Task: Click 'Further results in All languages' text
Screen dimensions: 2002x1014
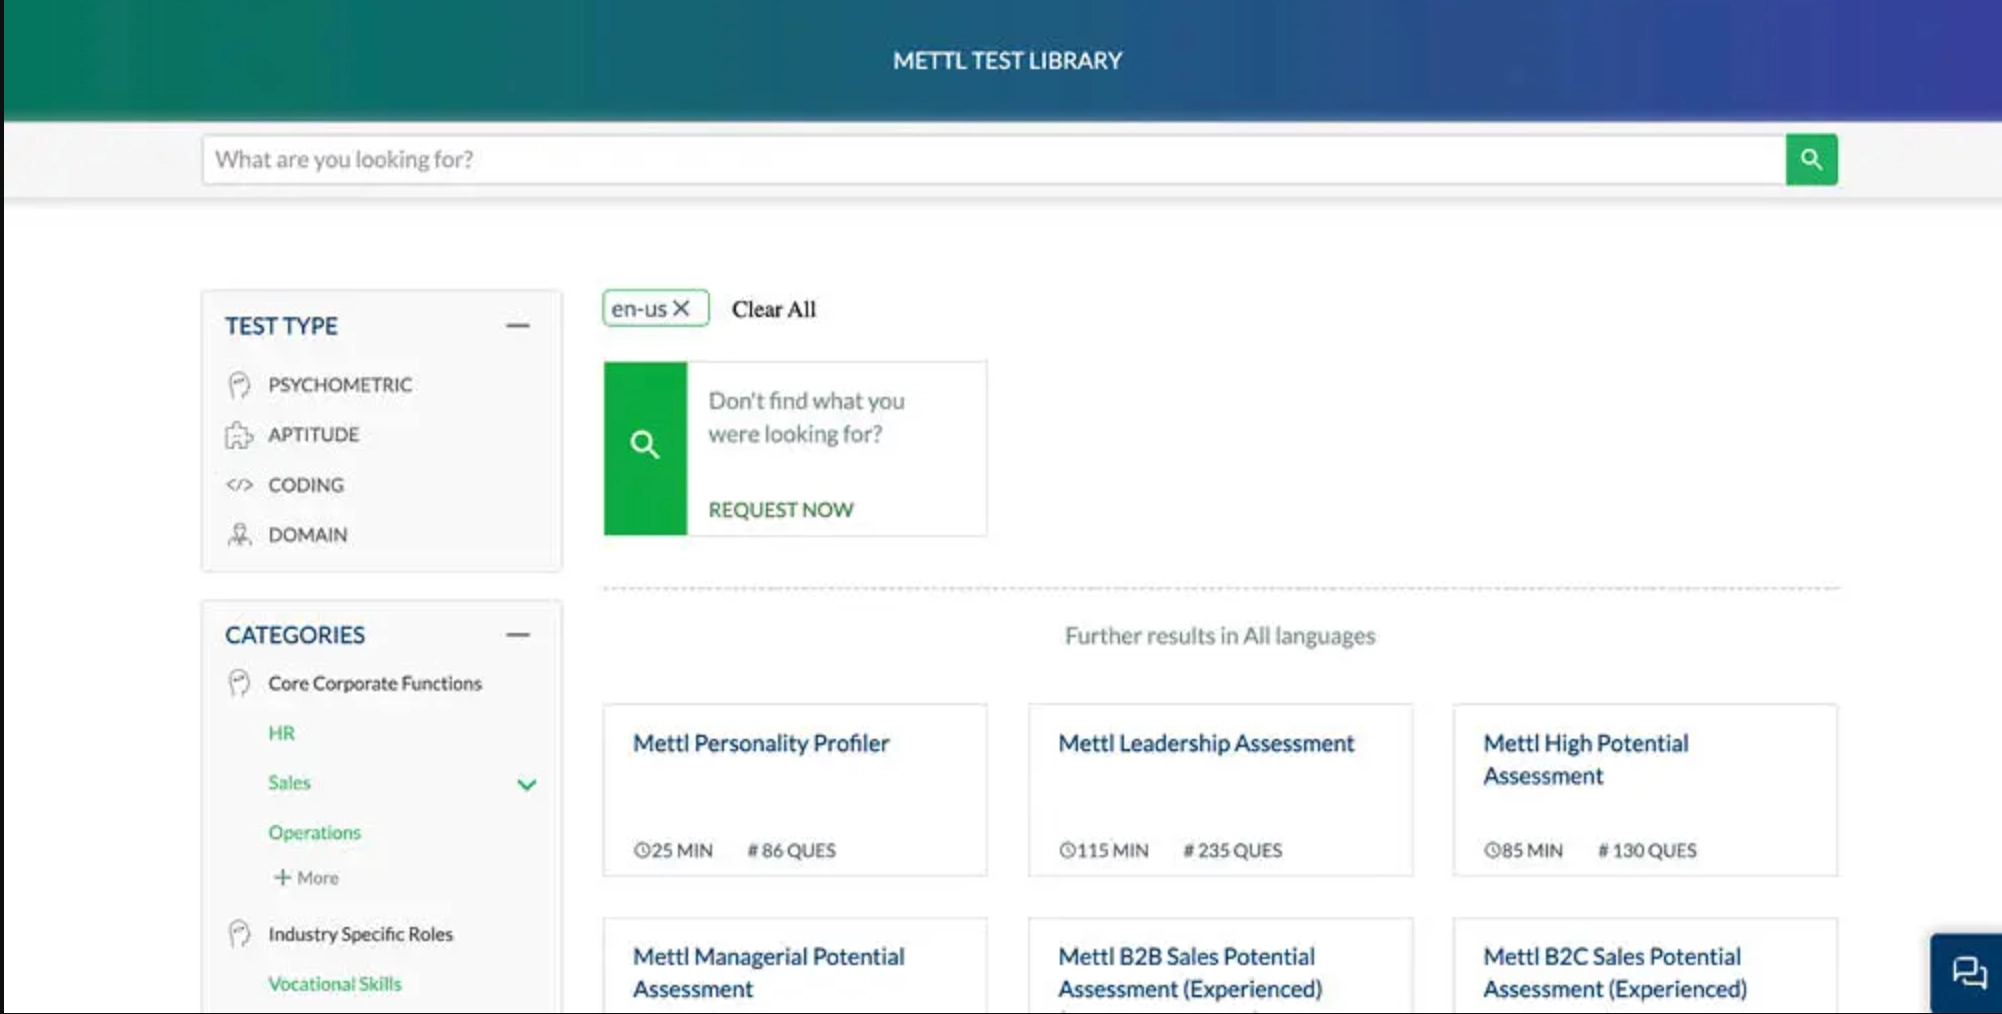Action: point(1220,636)
